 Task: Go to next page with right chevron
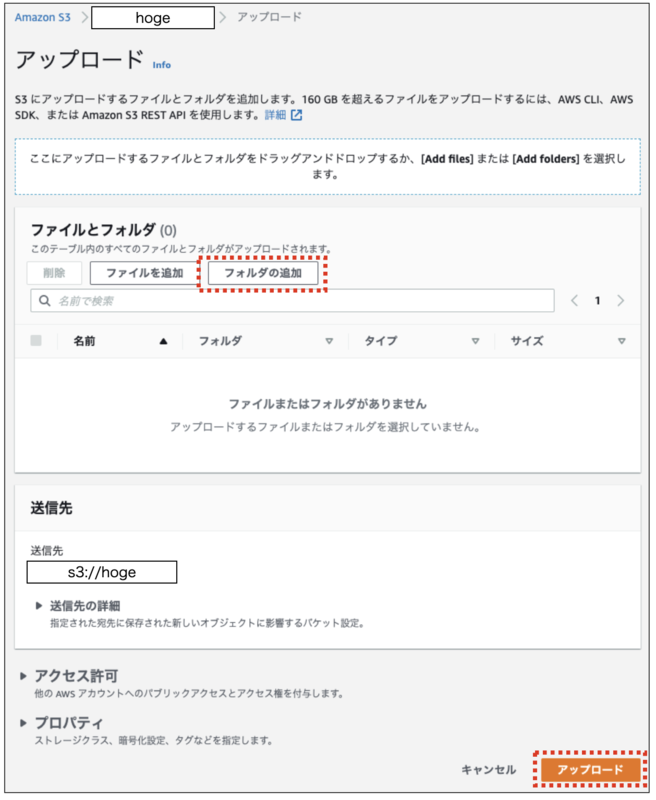(x=620, y=301)
